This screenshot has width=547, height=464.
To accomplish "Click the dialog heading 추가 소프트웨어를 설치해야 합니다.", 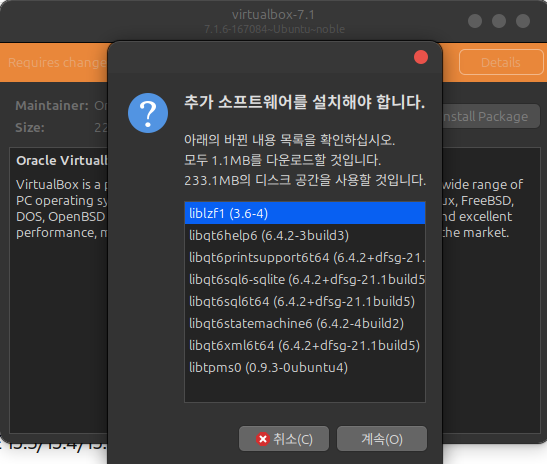I will [x=305, y=102].
